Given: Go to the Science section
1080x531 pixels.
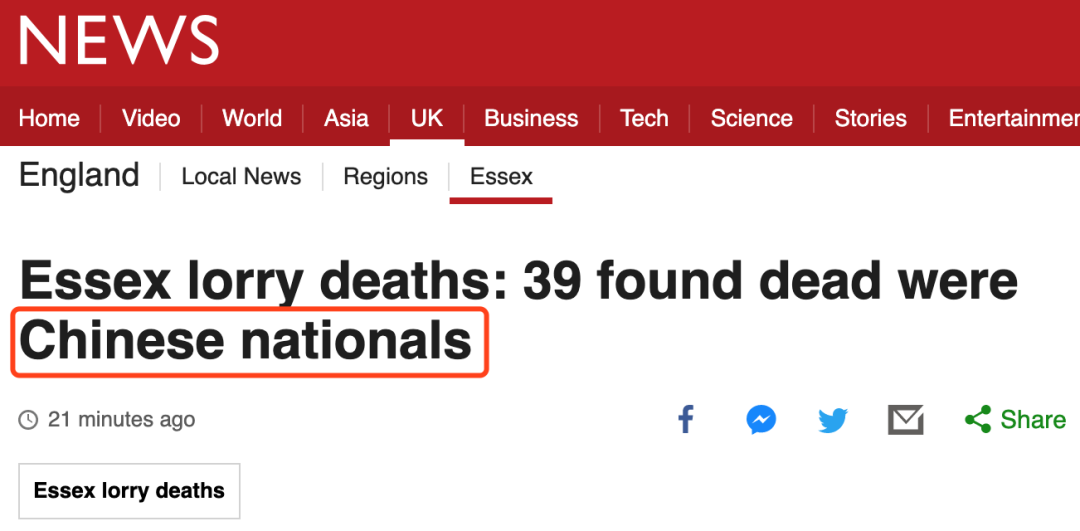Looking at the screenshot, I should click(751, 118).
